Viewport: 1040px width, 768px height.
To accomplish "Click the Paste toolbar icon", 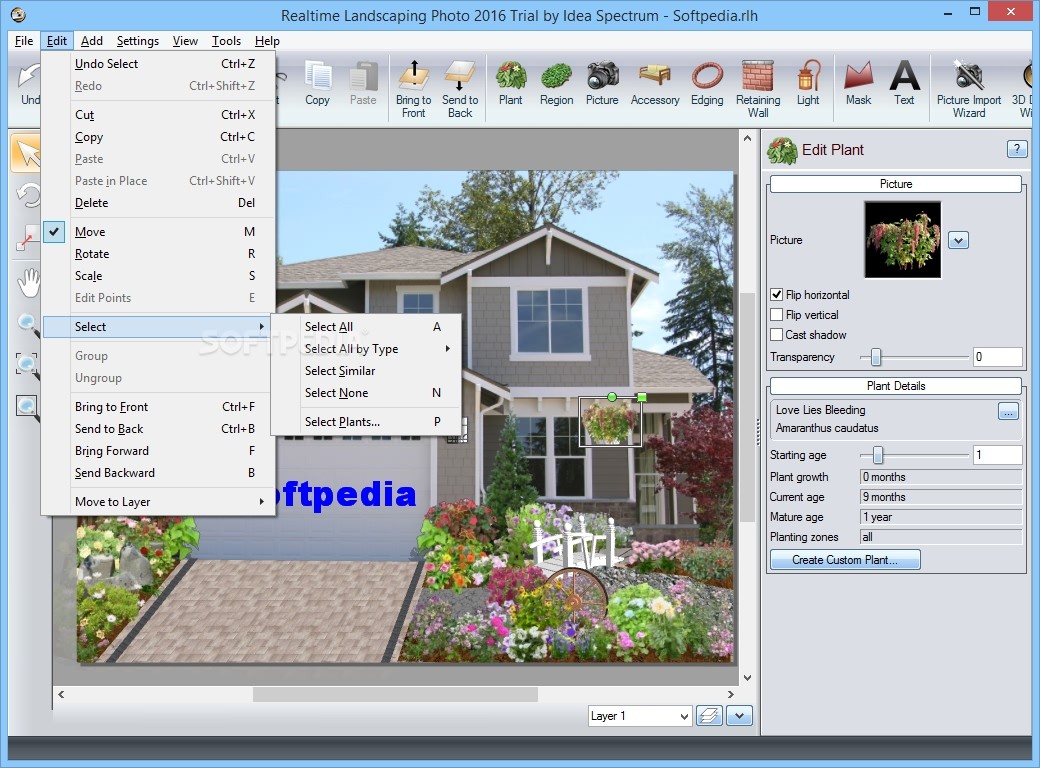I will [x=363, y=84].
